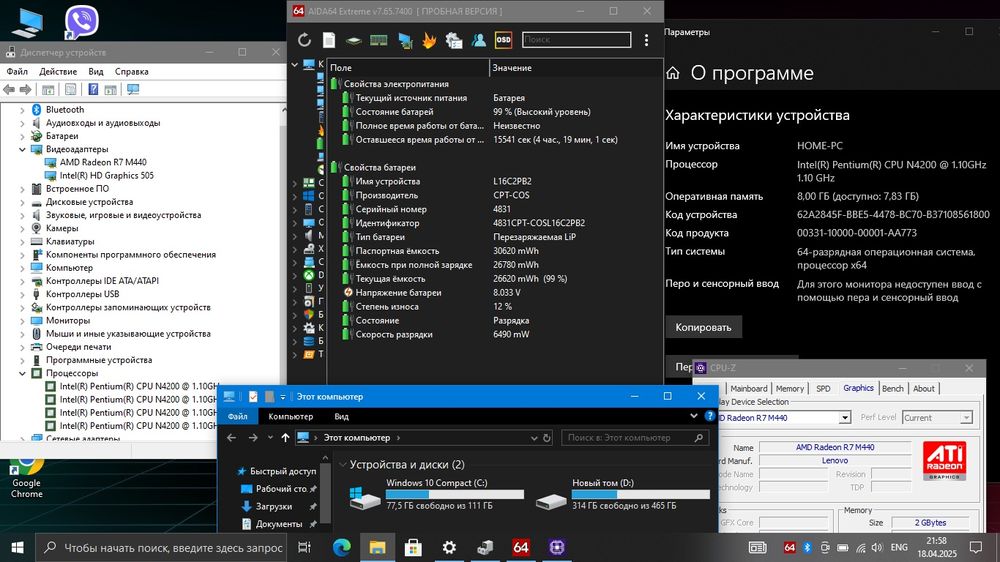Viewport: 1000px width, 562px height.
Task: Open Файл menu in Device Manager
Action: click(17, 71)
